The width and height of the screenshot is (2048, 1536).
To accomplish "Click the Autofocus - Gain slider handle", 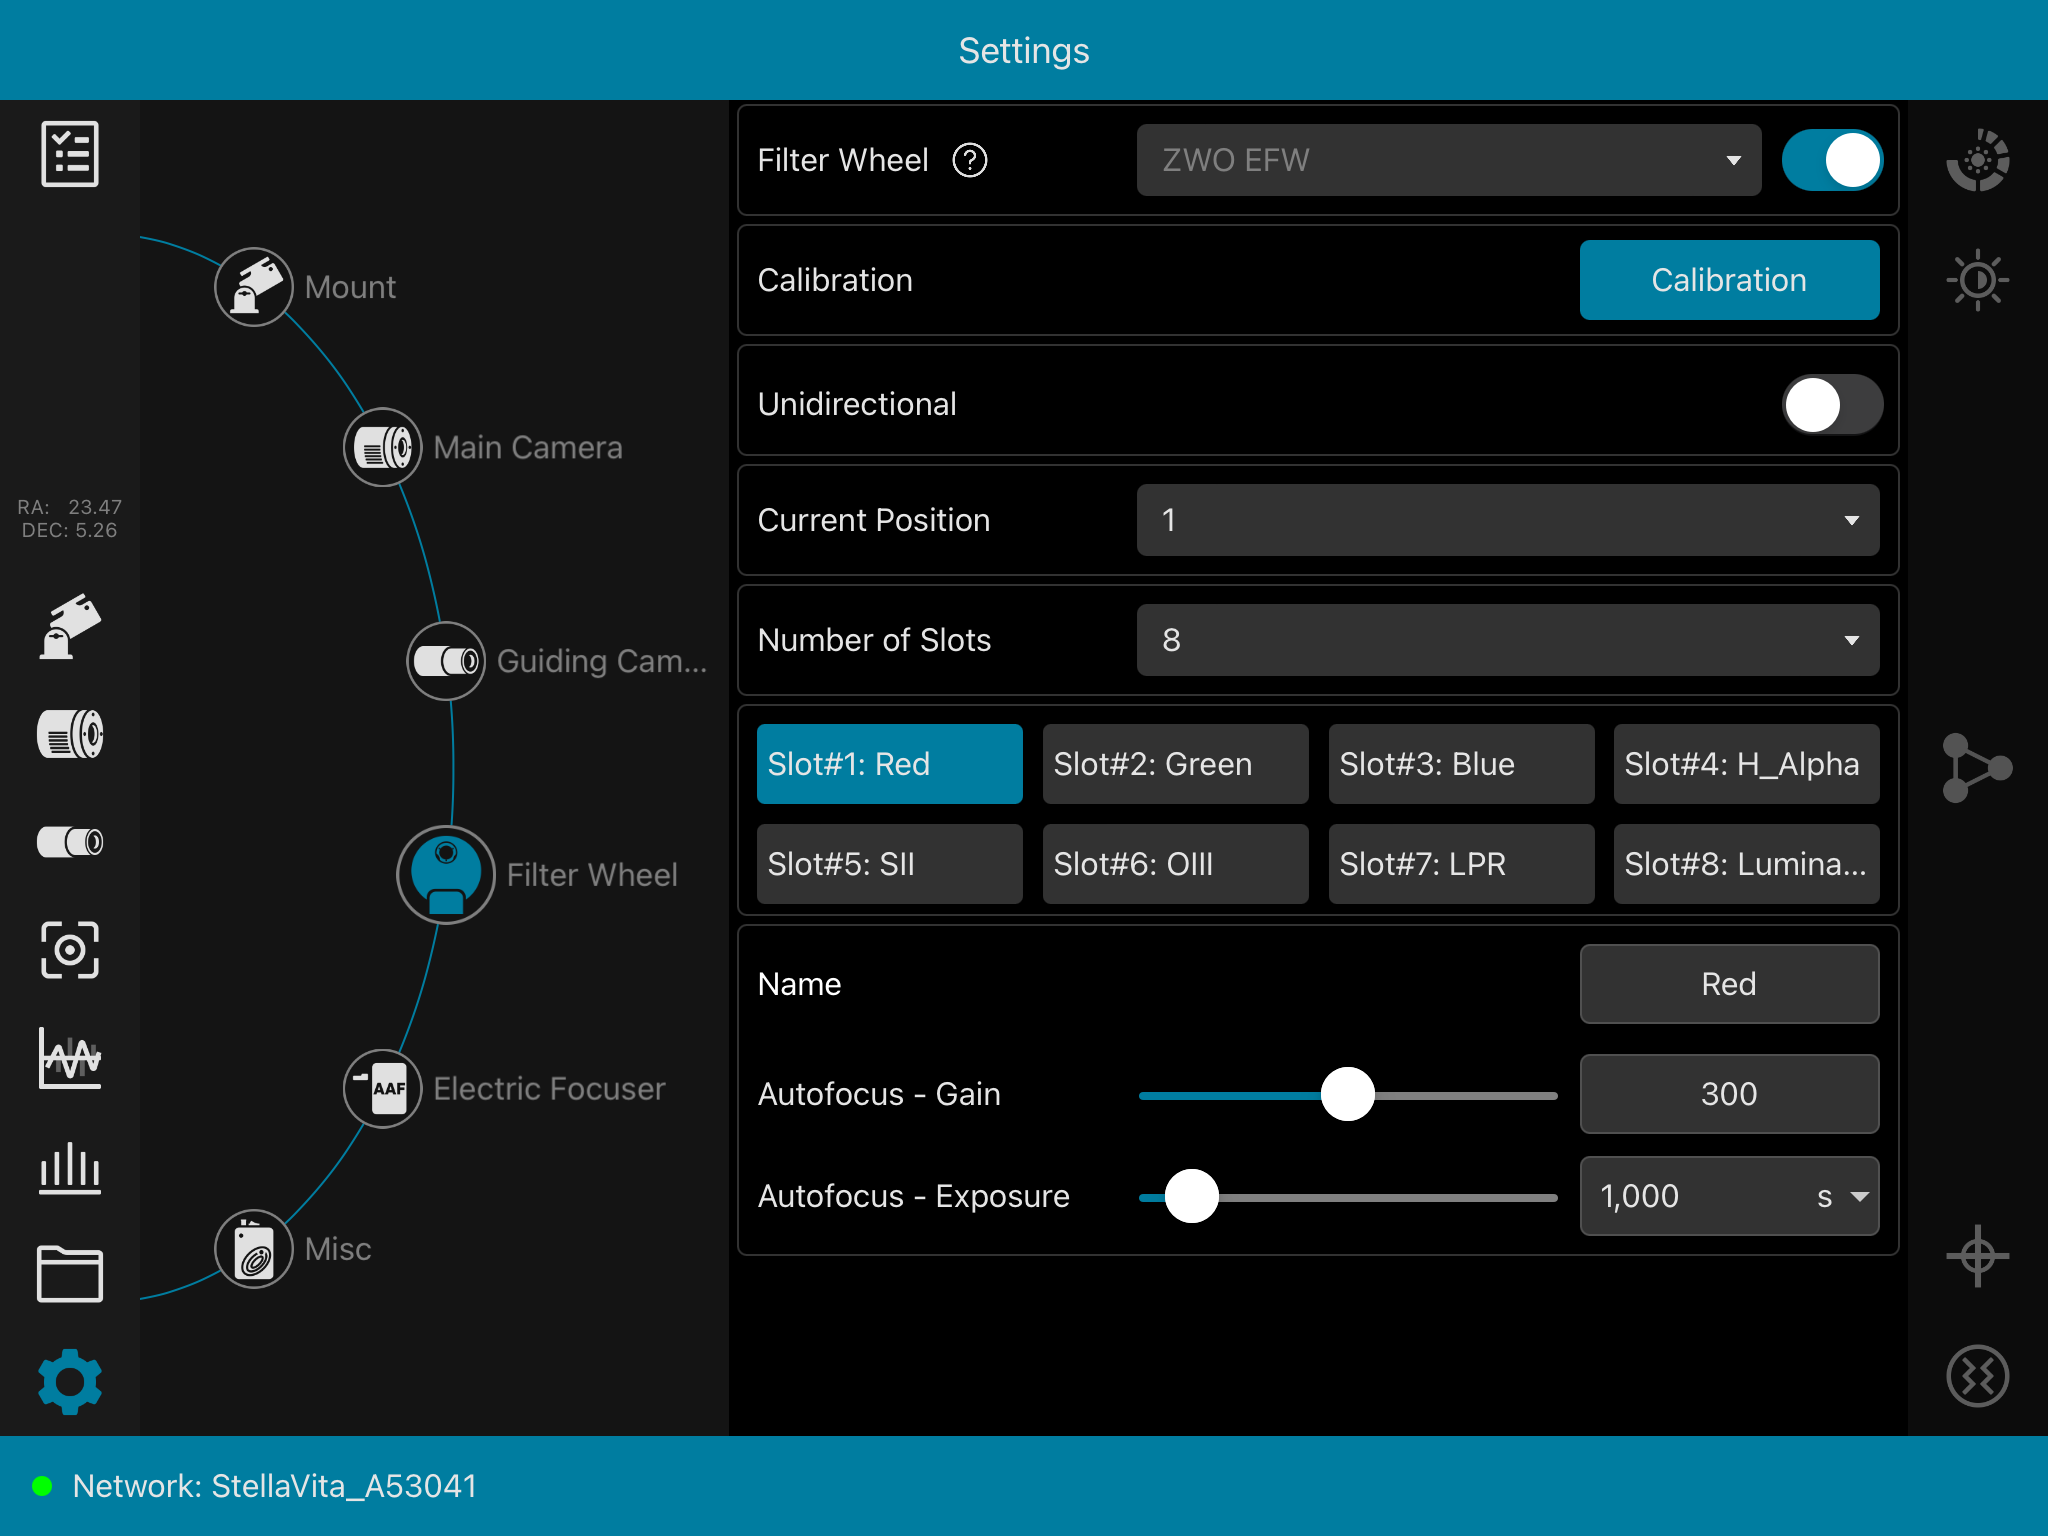I will point(1348,1094).
